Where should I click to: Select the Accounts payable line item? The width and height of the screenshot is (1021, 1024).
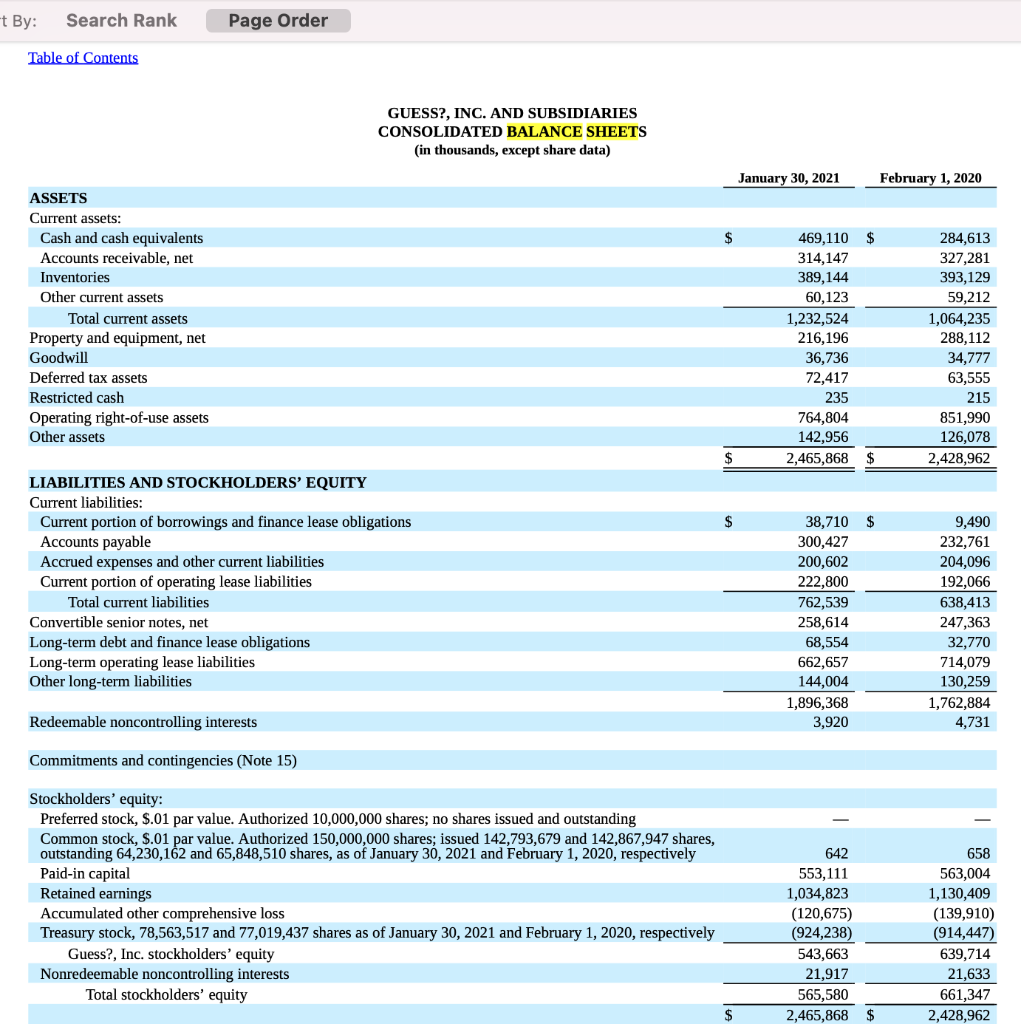click(94, 541)
